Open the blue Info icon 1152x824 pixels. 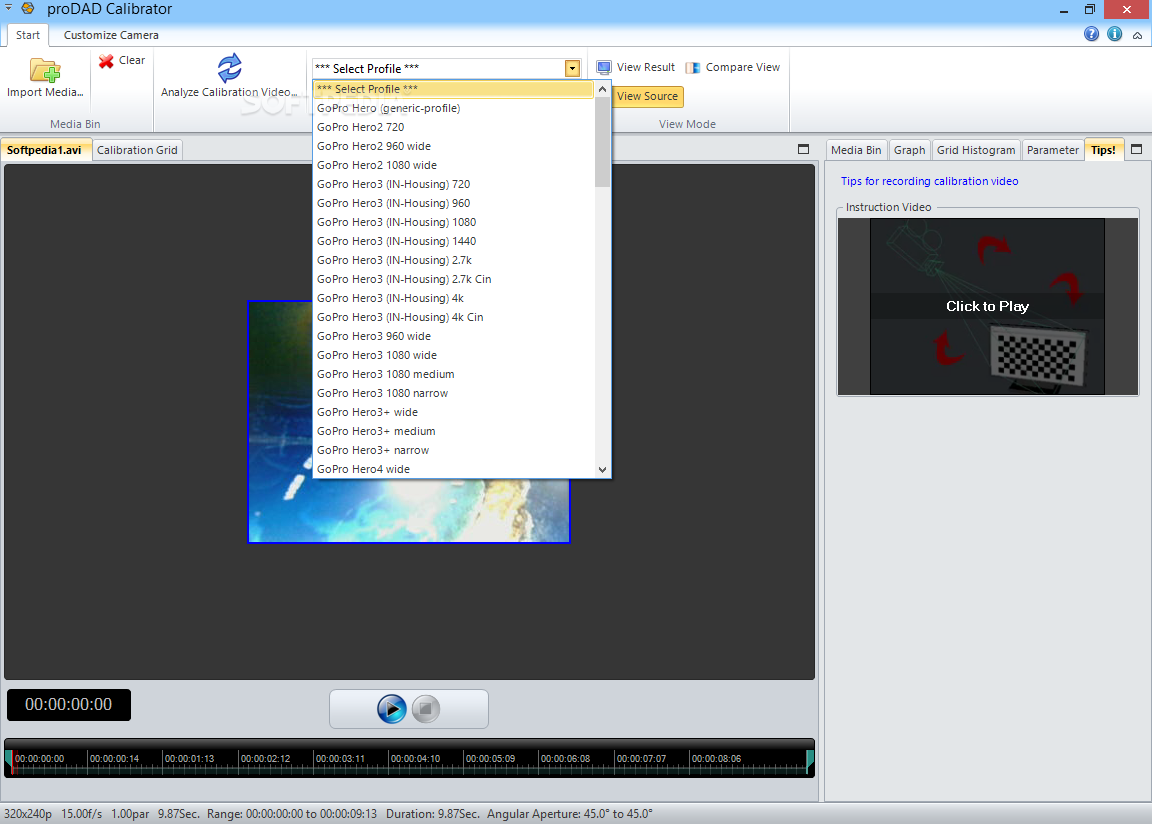click(x=1115, y=34)
